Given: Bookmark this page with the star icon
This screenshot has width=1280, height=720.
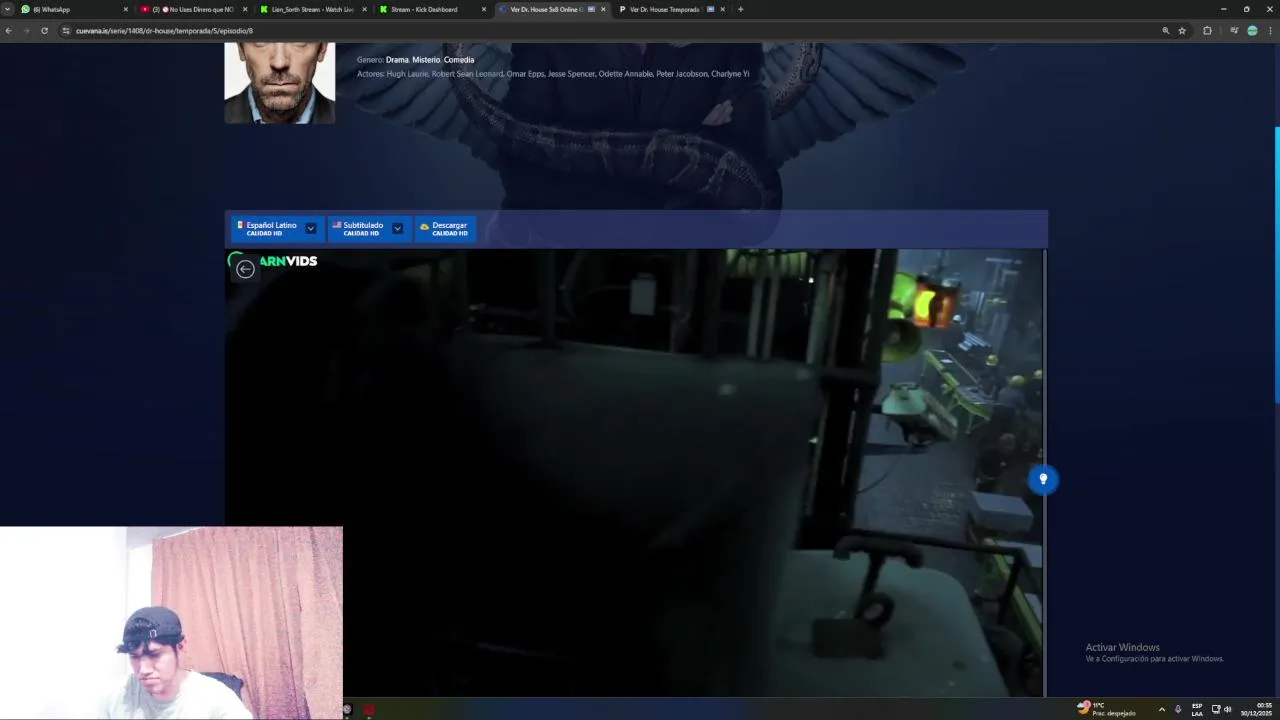Looking at the screenshot, I should click(x=1182, y=31).
